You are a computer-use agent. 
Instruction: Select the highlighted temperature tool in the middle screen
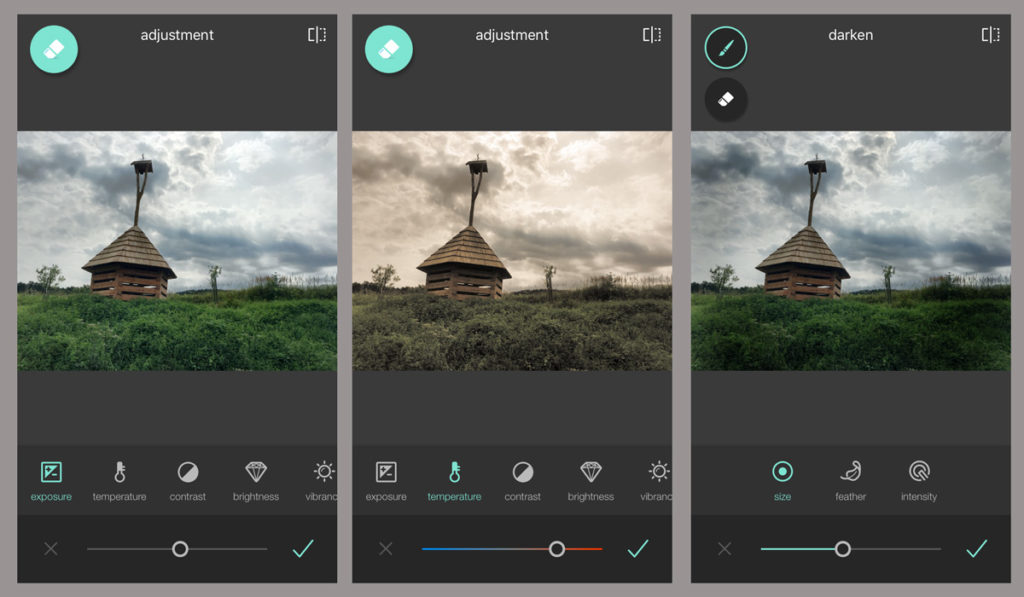click(x=454, y=478)
